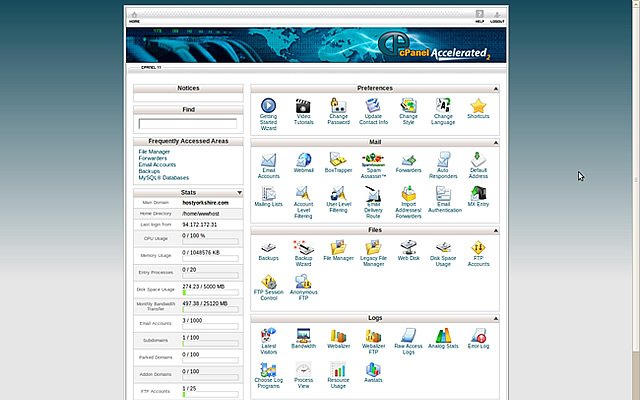Screen dimensions: 640x400
Task: Open Raw Access Logs
Action: [408, 341]
